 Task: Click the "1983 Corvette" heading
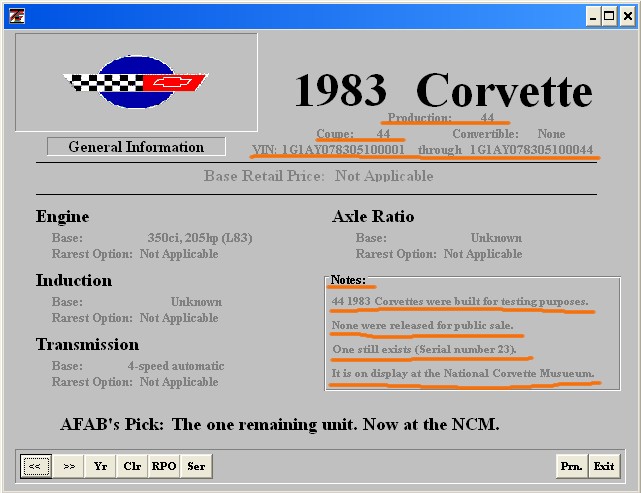pos(443,90)
